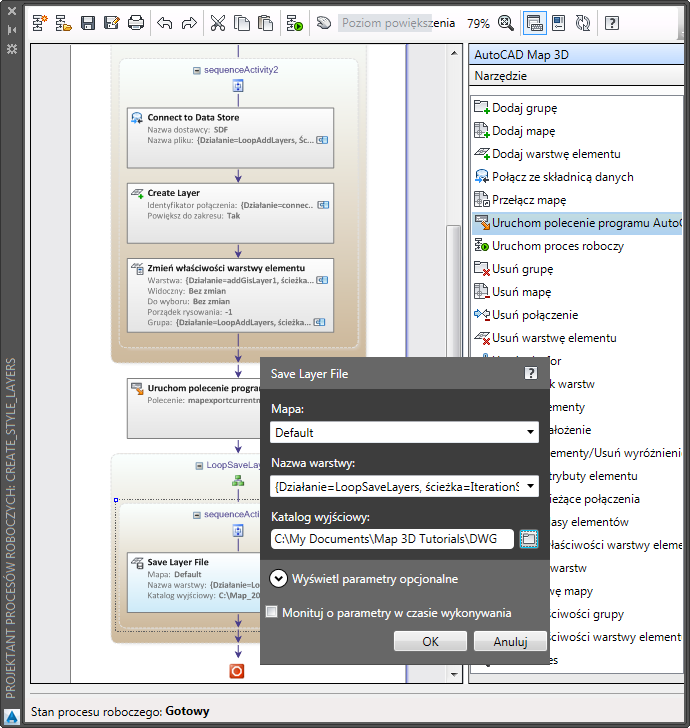690x728 pixels.
Task: Browse for the output folder in Katalog wyjściowy
Action: coord(528,539)
